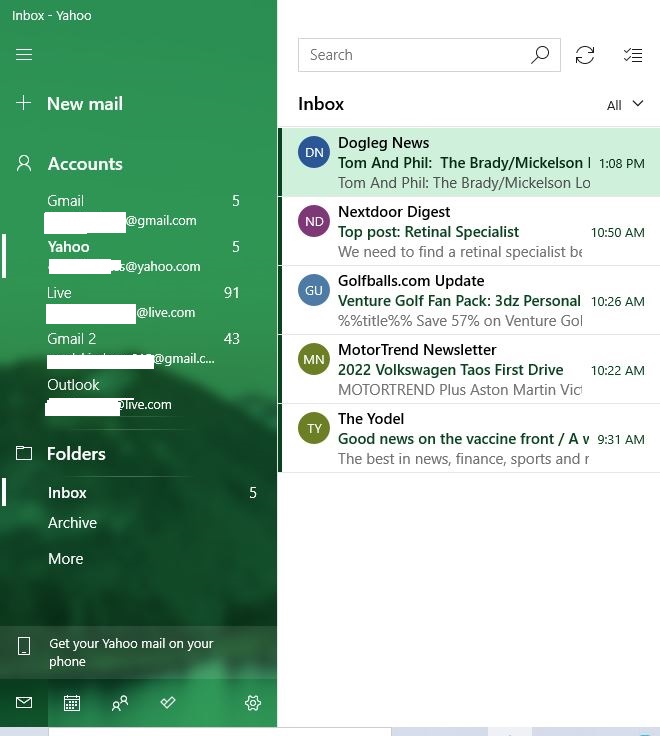This screenshot has height=736, width=660.
Task: Click the search magnifier icon
Action: click(x=540, y=55)
